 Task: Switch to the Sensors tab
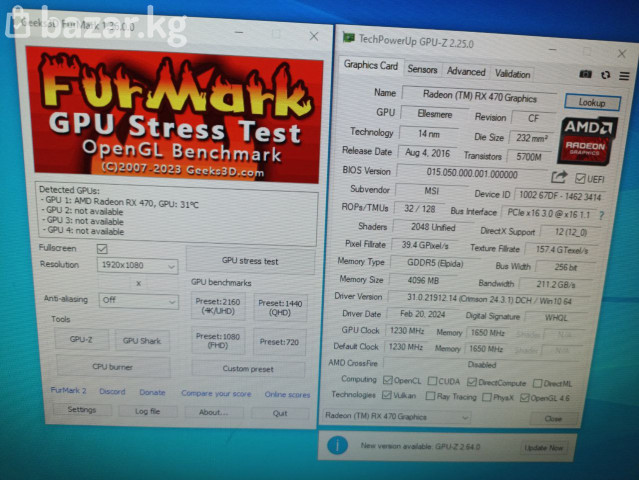422,70
